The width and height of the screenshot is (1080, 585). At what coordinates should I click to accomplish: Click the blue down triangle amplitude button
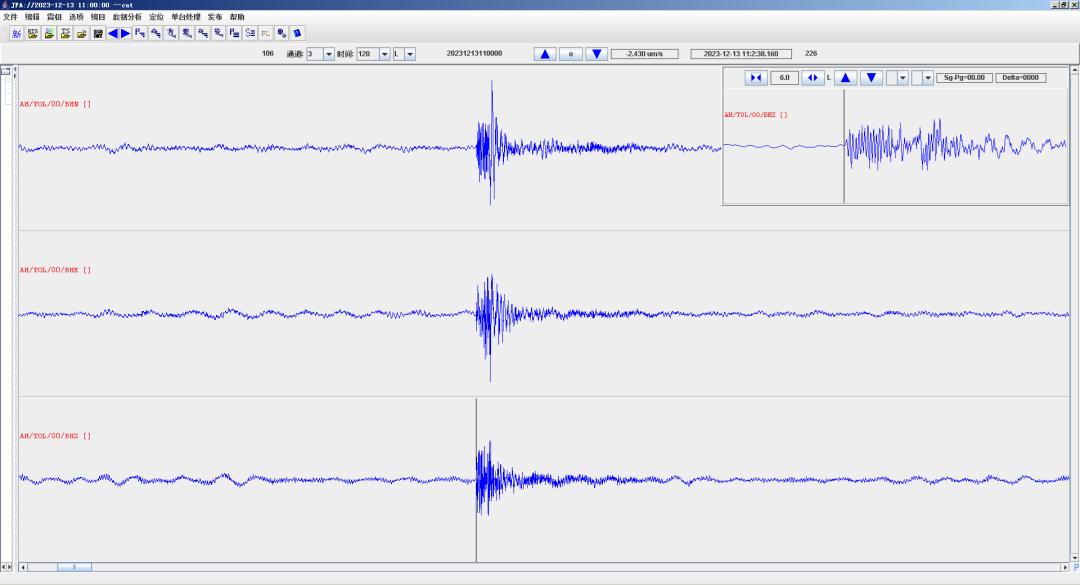click(596, 54)
